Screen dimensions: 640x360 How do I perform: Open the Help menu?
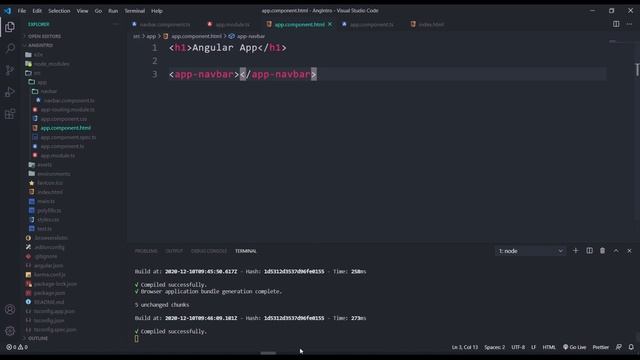point(157,11)
